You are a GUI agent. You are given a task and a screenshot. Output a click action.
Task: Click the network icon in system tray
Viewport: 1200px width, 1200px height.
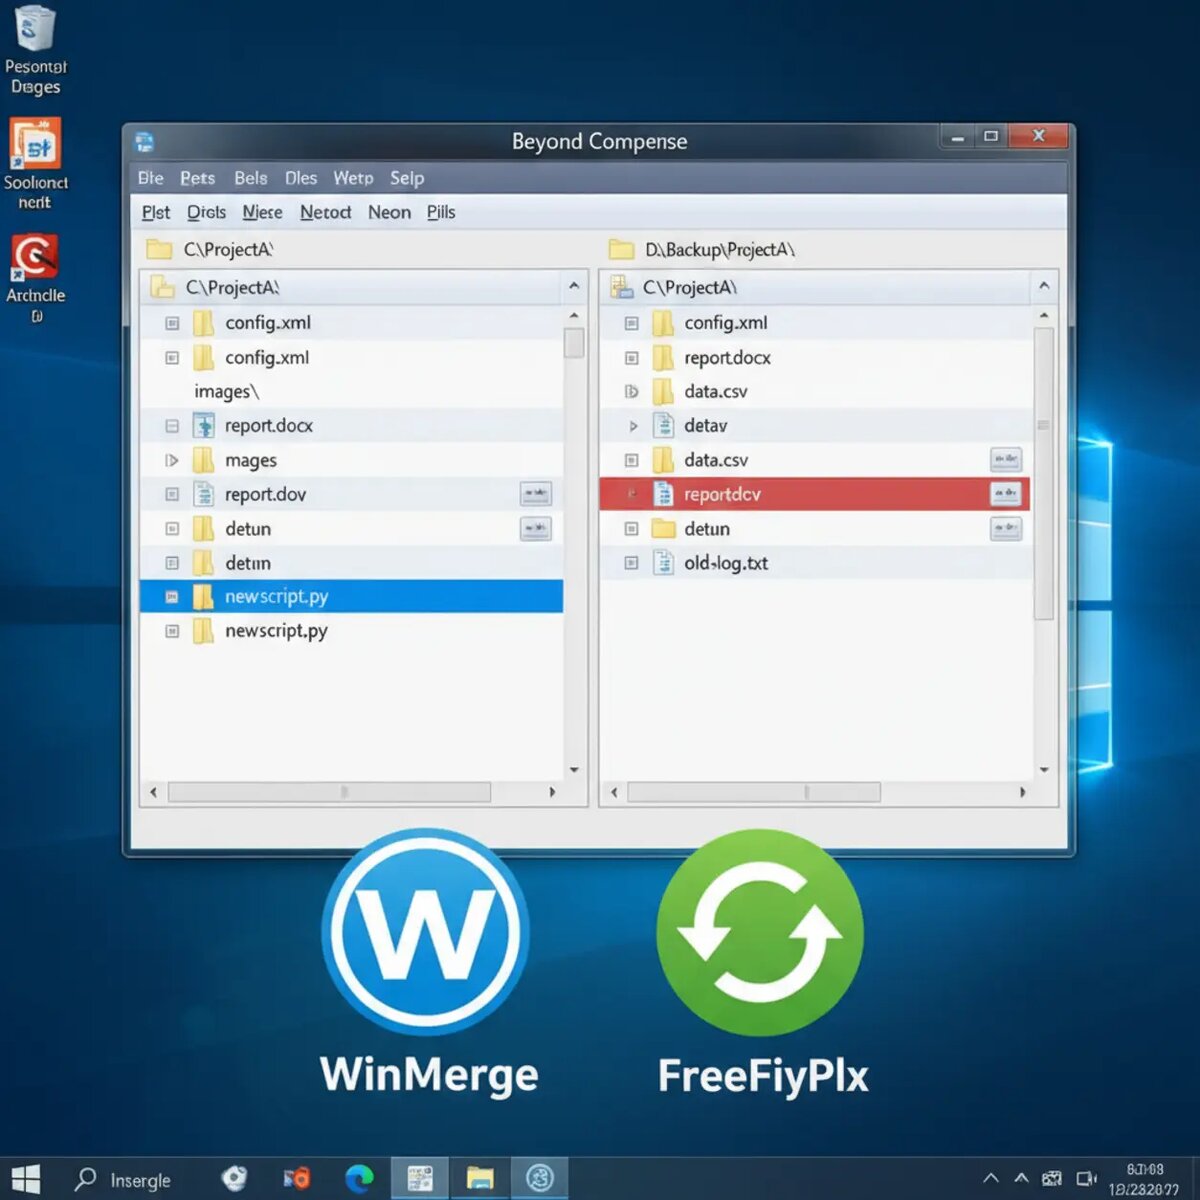point(1051,1179)
